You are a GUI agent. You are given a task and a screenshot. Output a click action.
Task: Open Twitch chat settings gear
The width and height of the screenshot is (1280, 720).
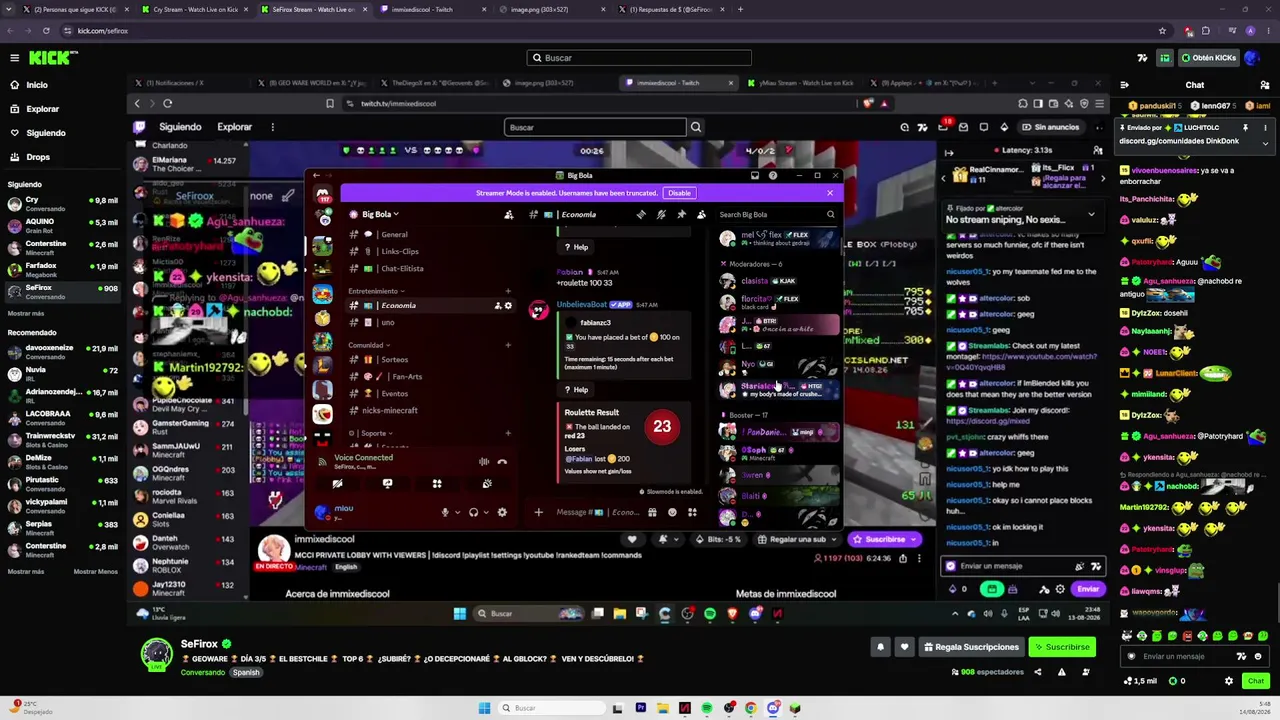coord(1060,589)
